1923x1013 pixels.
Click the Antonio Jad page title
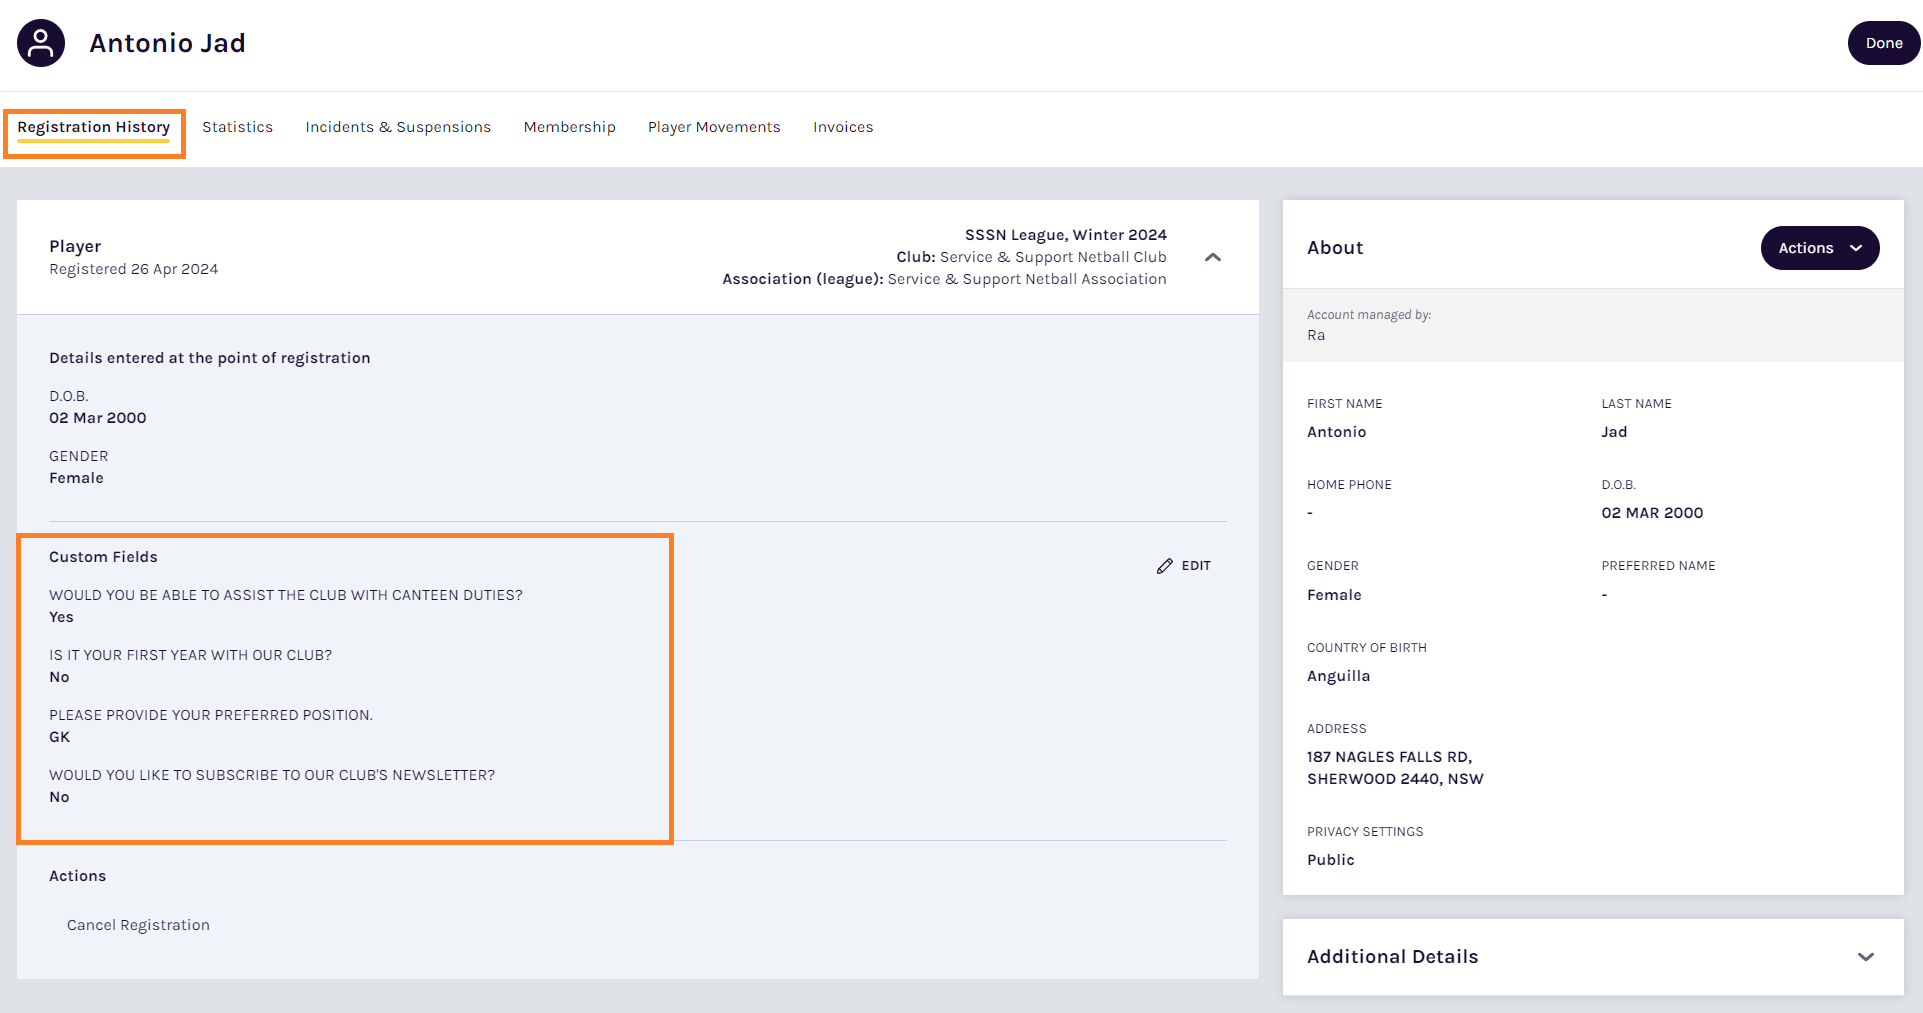(x=167, y=43)
